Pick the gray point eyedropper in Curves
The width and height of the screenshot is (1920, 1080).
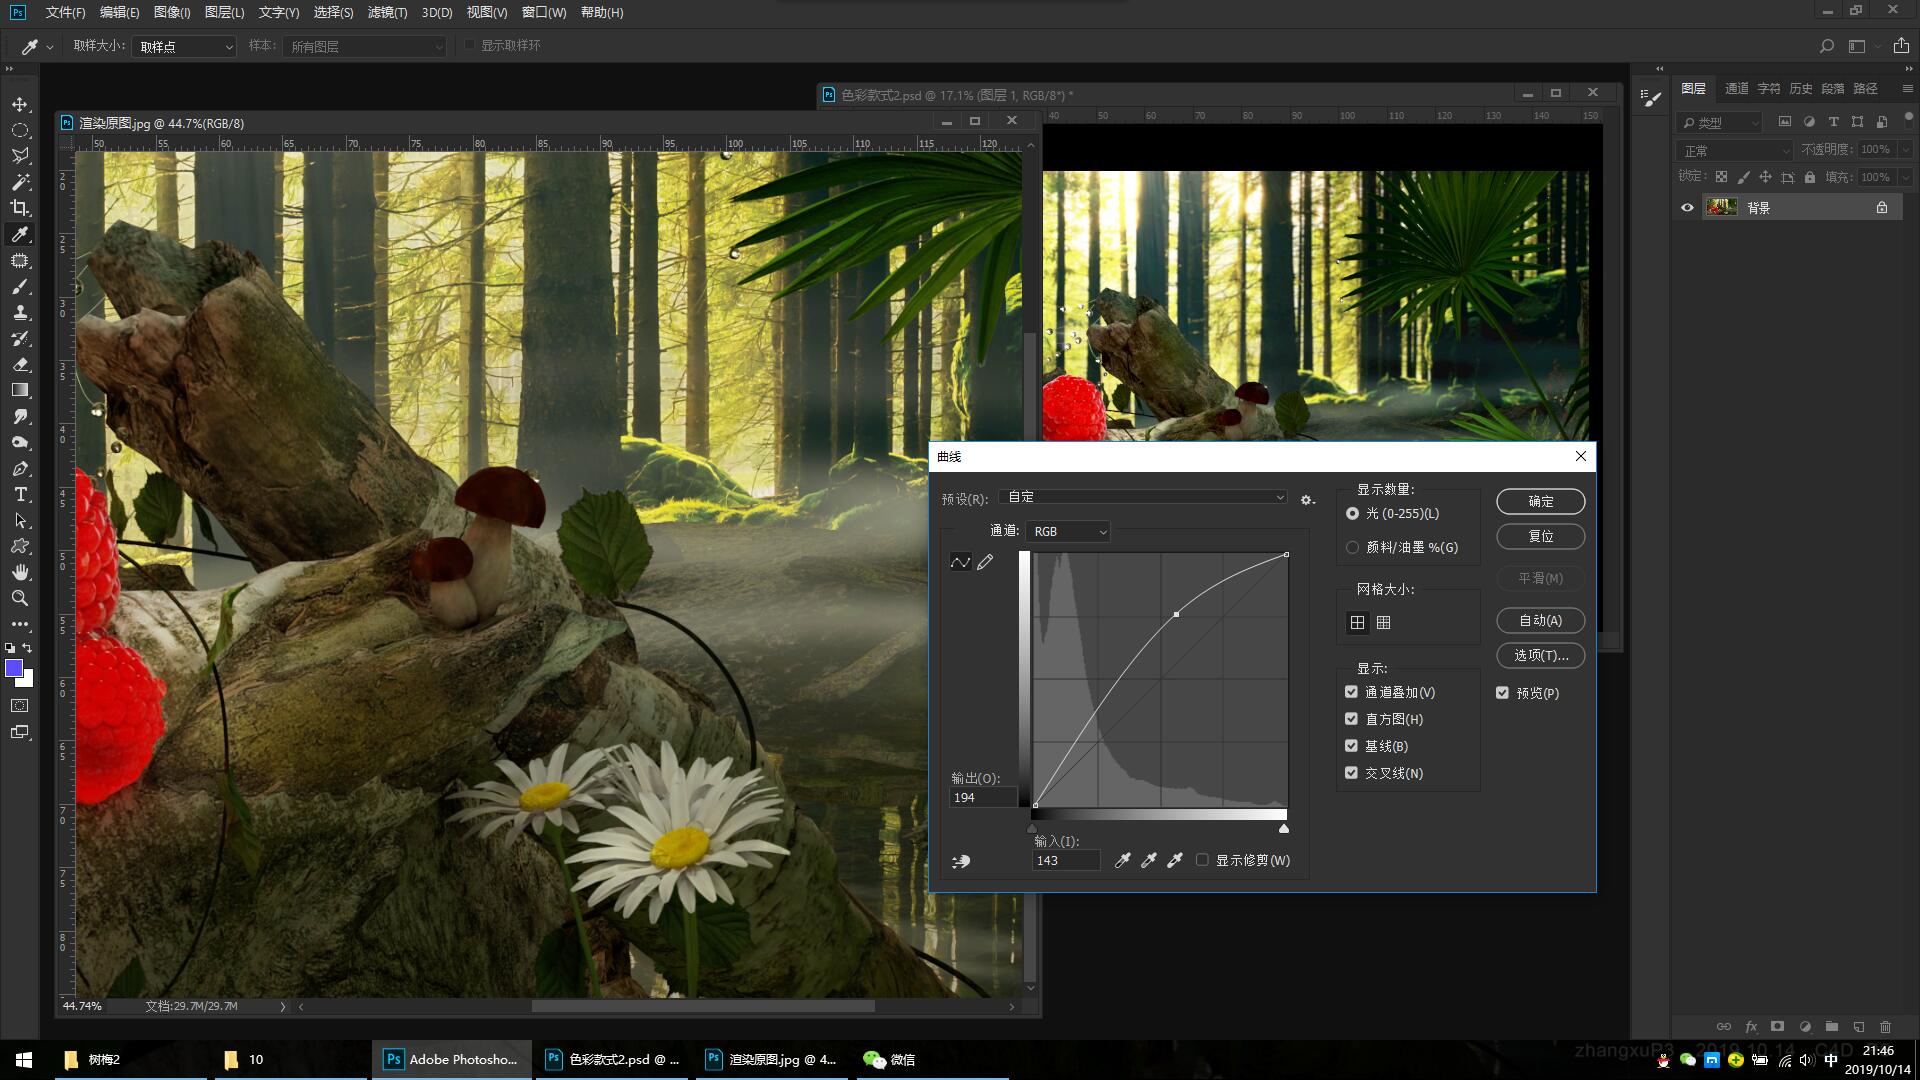1148,860
